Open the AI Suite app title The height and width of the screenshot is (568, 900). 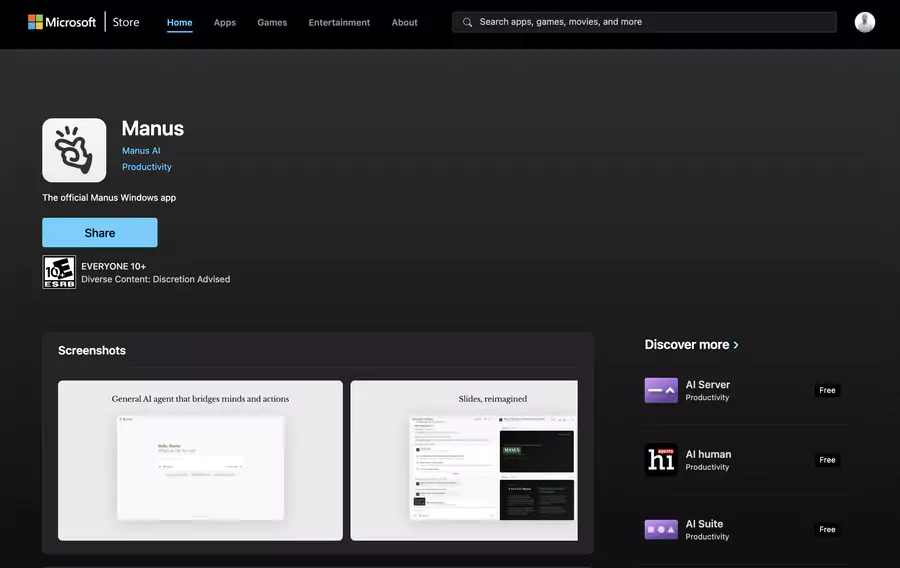pos(704,523)
